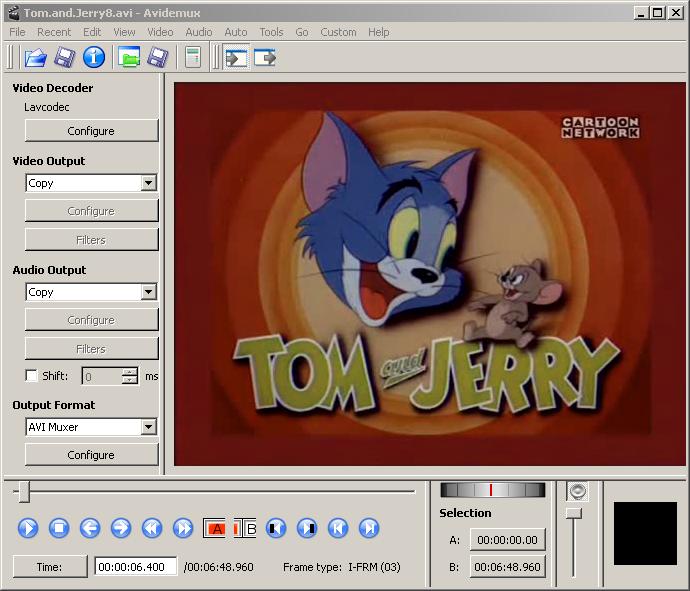Expand the Video Output codec dropdown
Screen dimensions: 690x591
pyautogui.click(x=149, y=183)
